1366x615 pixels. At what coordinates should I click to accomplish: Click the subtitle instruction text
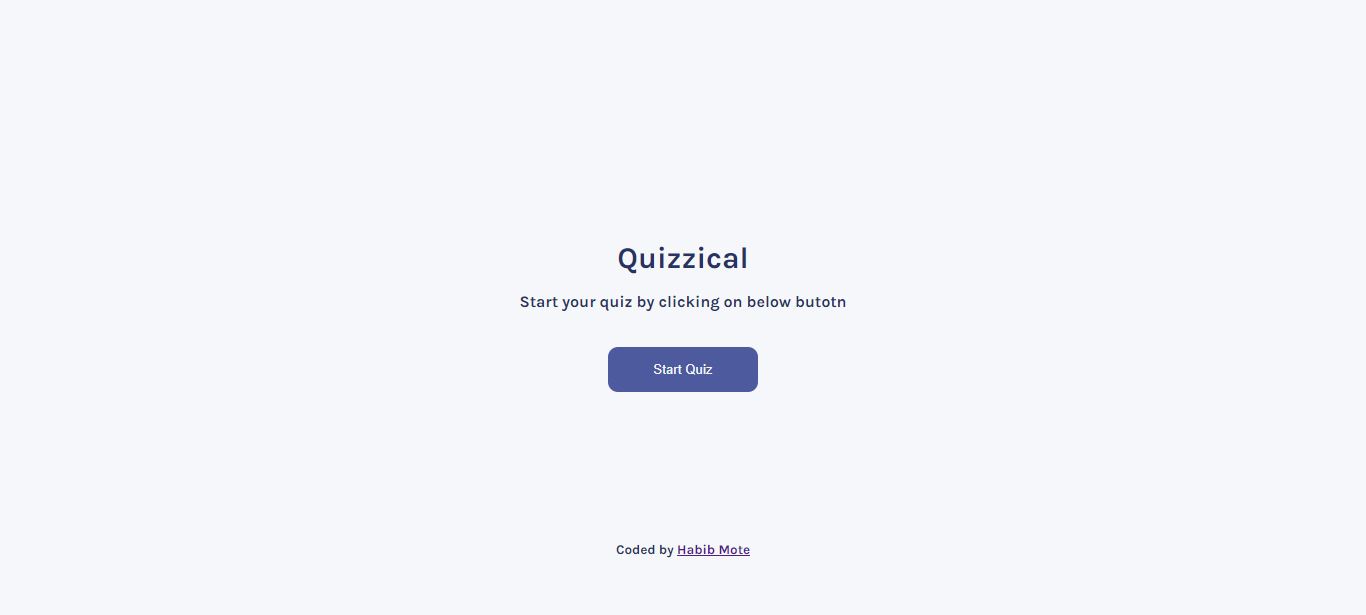[683, 302]
